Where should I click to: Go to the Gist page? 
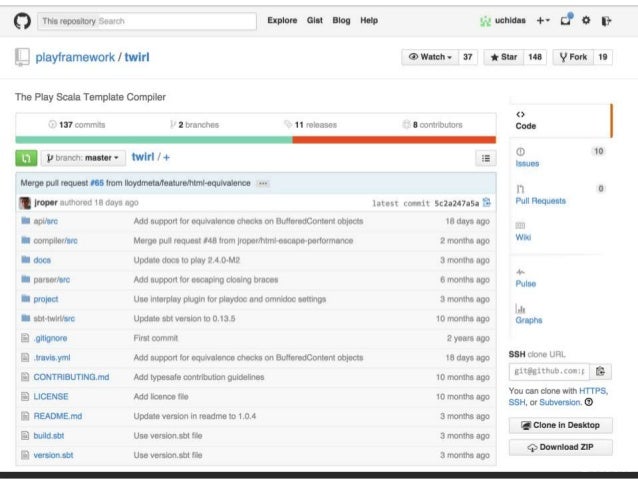pyautogui.click(x=315, y=20)
